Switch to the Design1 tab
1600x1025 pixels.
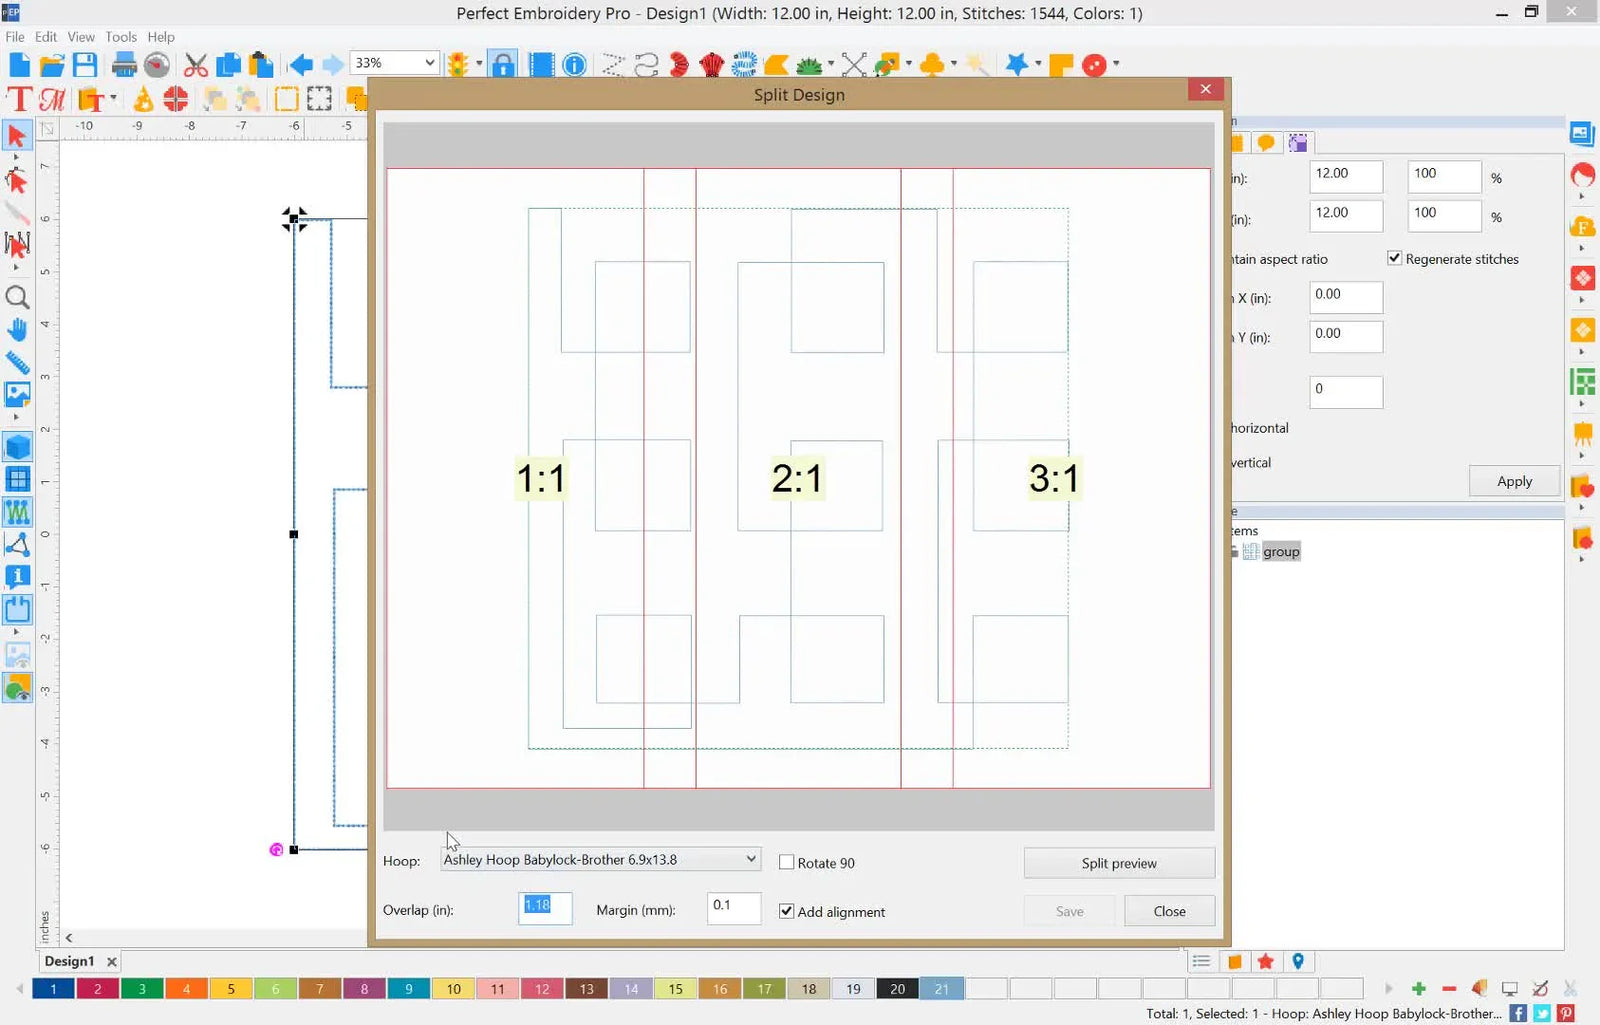[69, 961]
